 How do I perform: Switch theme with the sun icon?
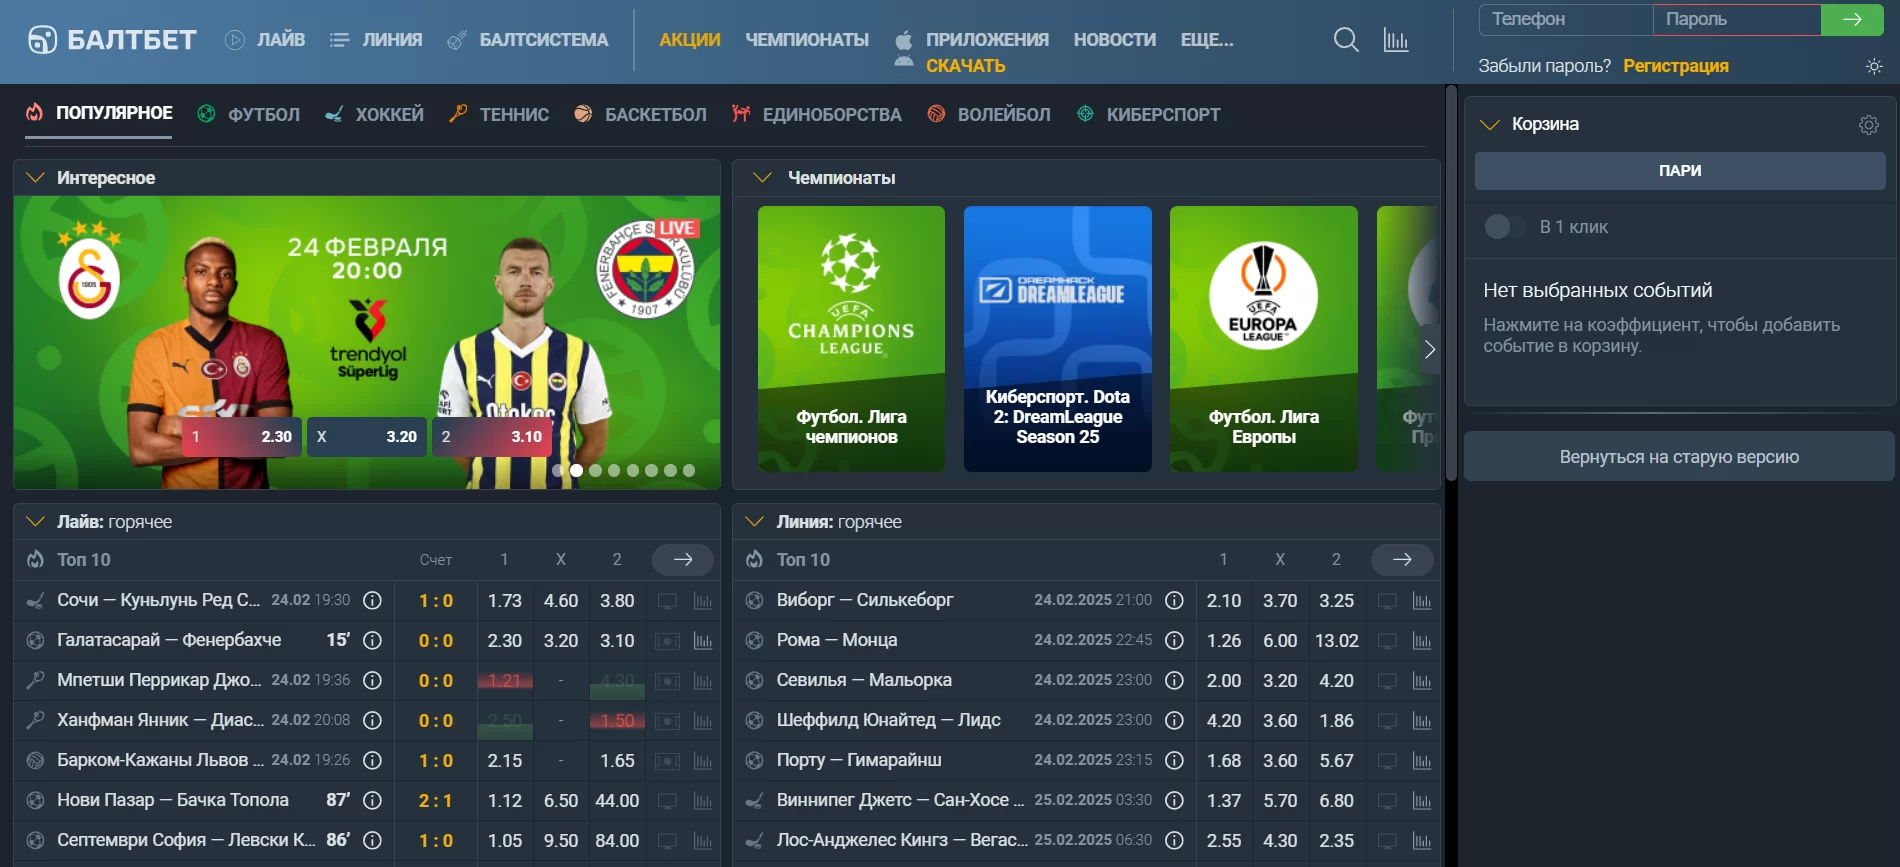tap(1873, 66)
